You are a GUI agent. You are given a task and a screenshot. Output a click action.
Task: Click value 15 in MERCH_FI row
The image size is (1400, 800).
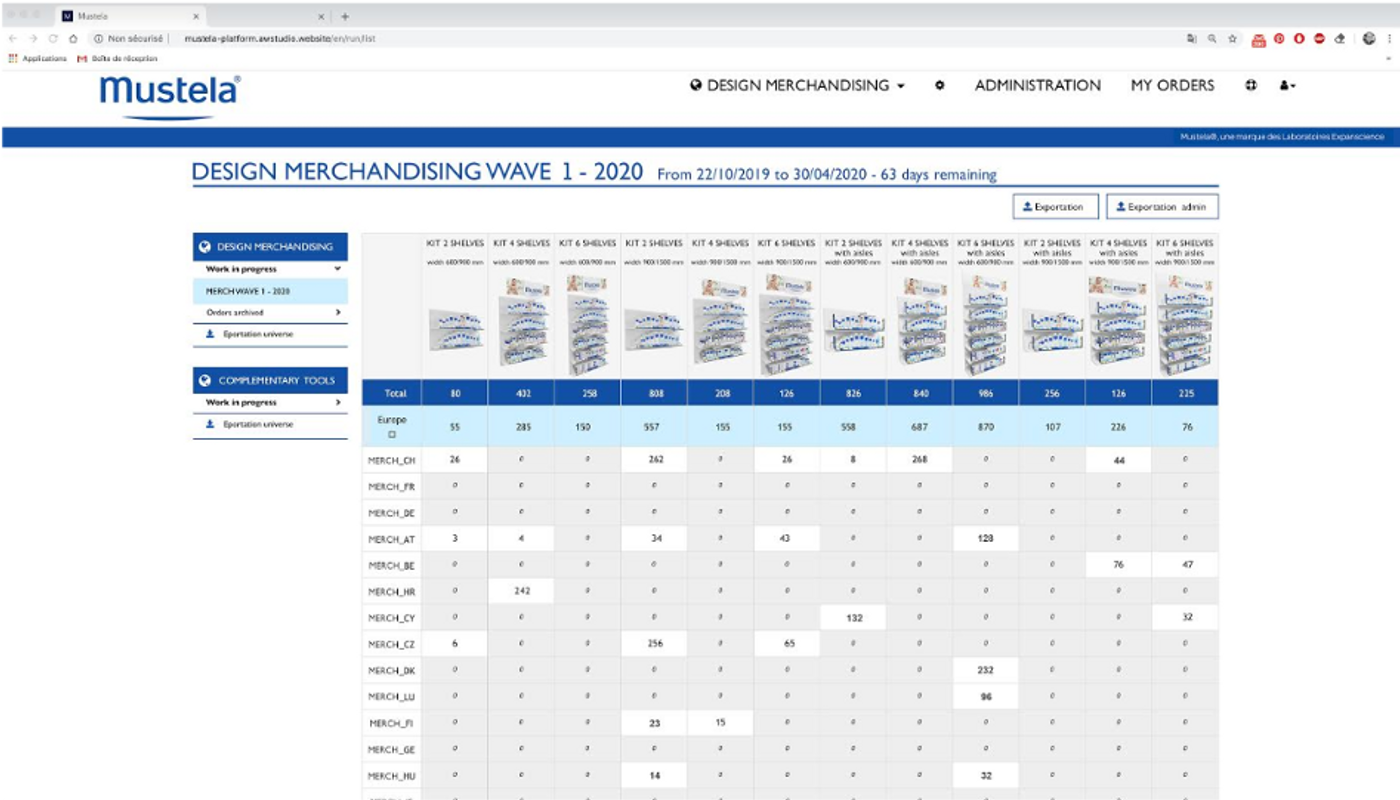(720, 722)
